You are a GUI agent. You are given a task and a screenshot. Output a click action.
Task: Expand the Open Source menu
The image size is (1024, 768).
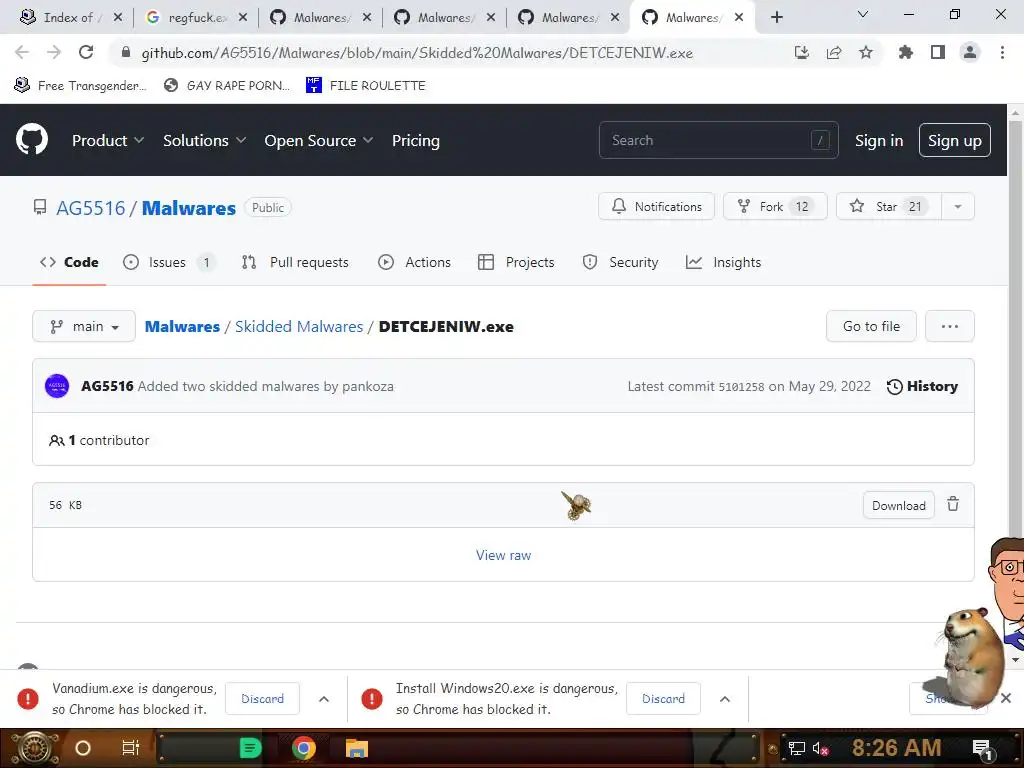319,140
